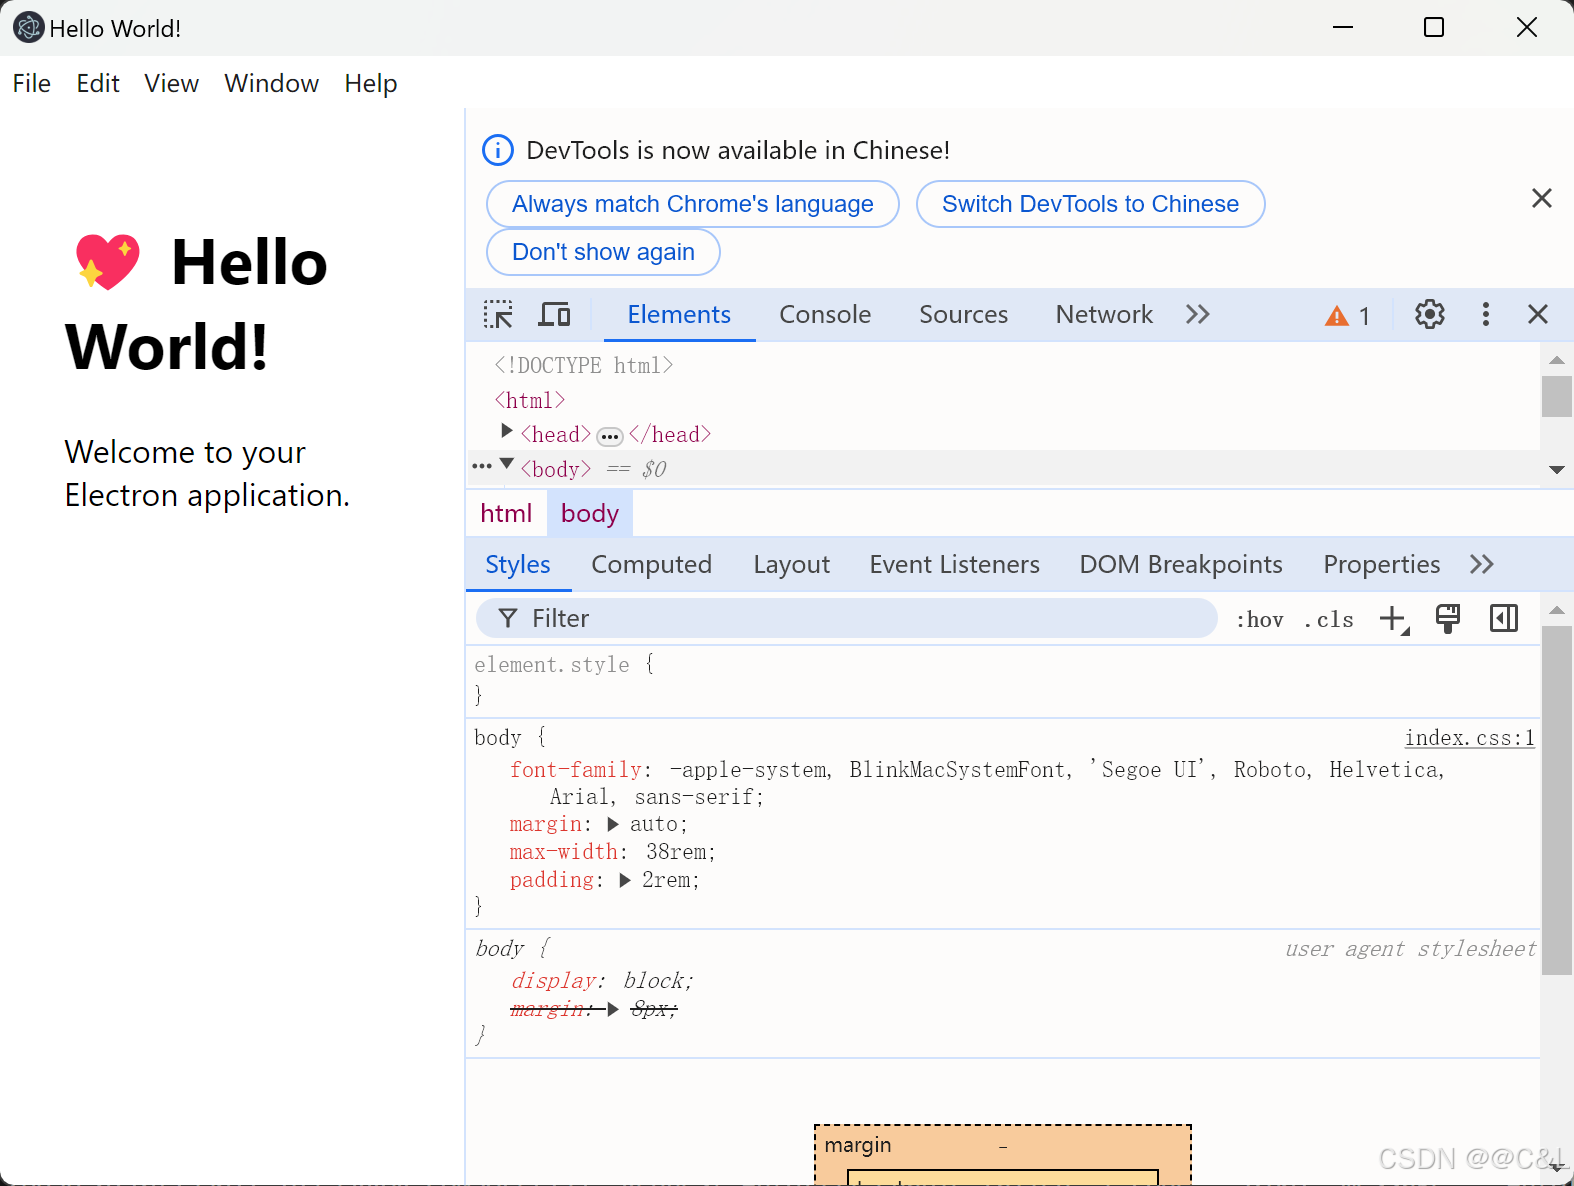Toggle the device toolbar icon
The image size is (1574, 1186).
pos(554,315)
